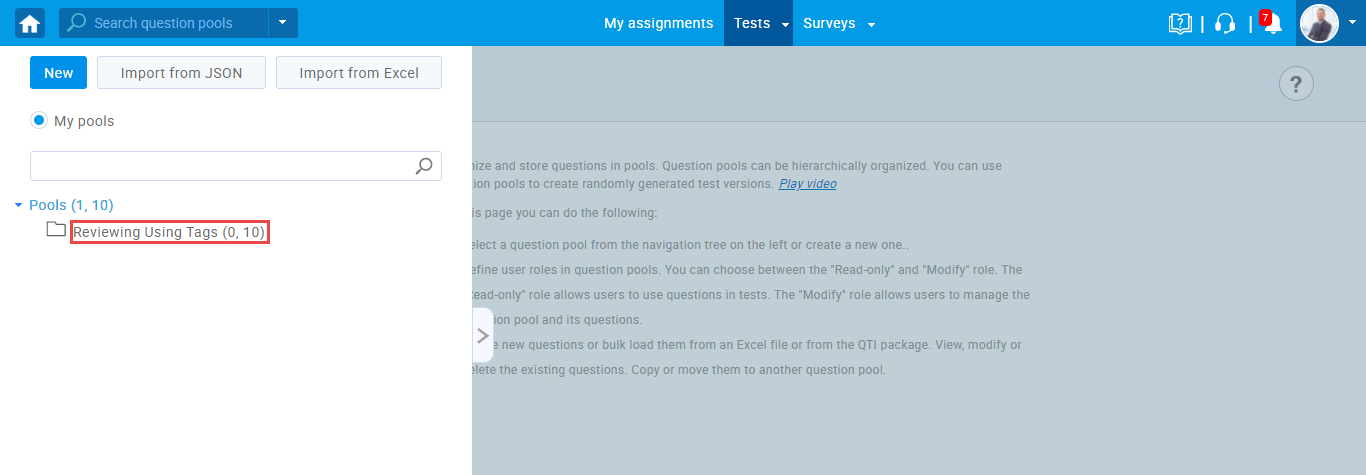Viewport: 1366px width, 475px height.
Task: Click the New pool button
Action: 58,73
